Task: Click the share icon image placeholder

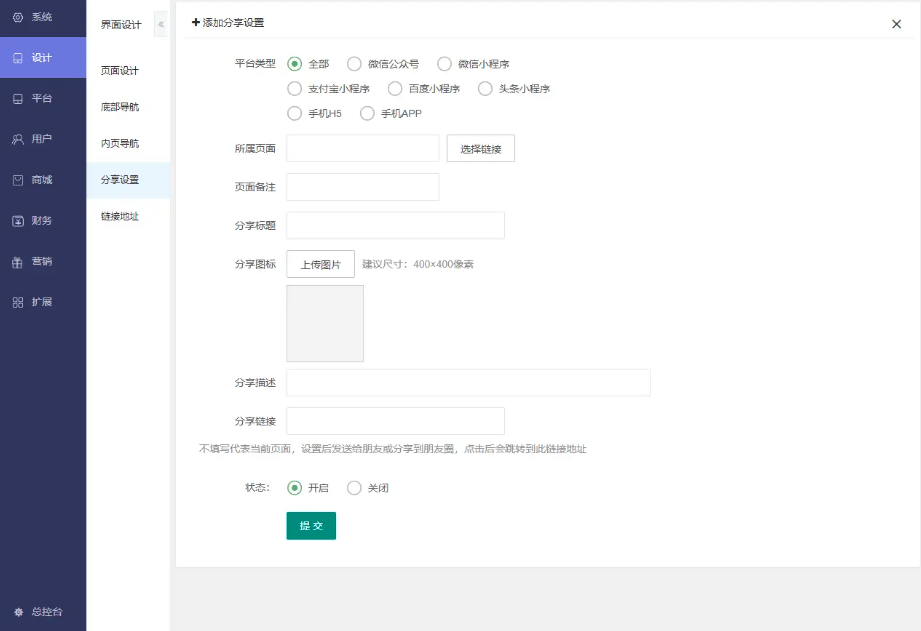Action: (325, 324)
